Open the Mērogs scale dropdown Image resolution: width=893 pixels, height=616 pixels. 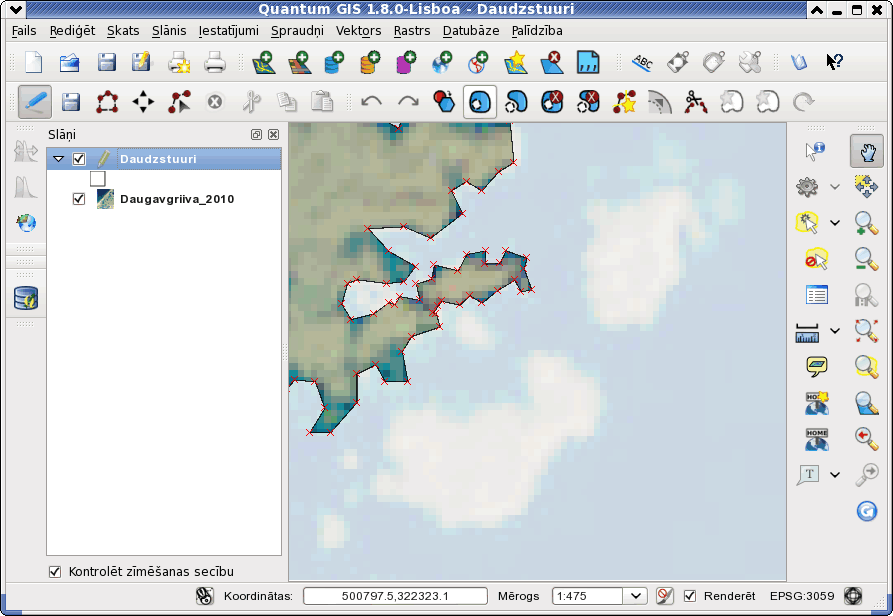click(636, 596)
